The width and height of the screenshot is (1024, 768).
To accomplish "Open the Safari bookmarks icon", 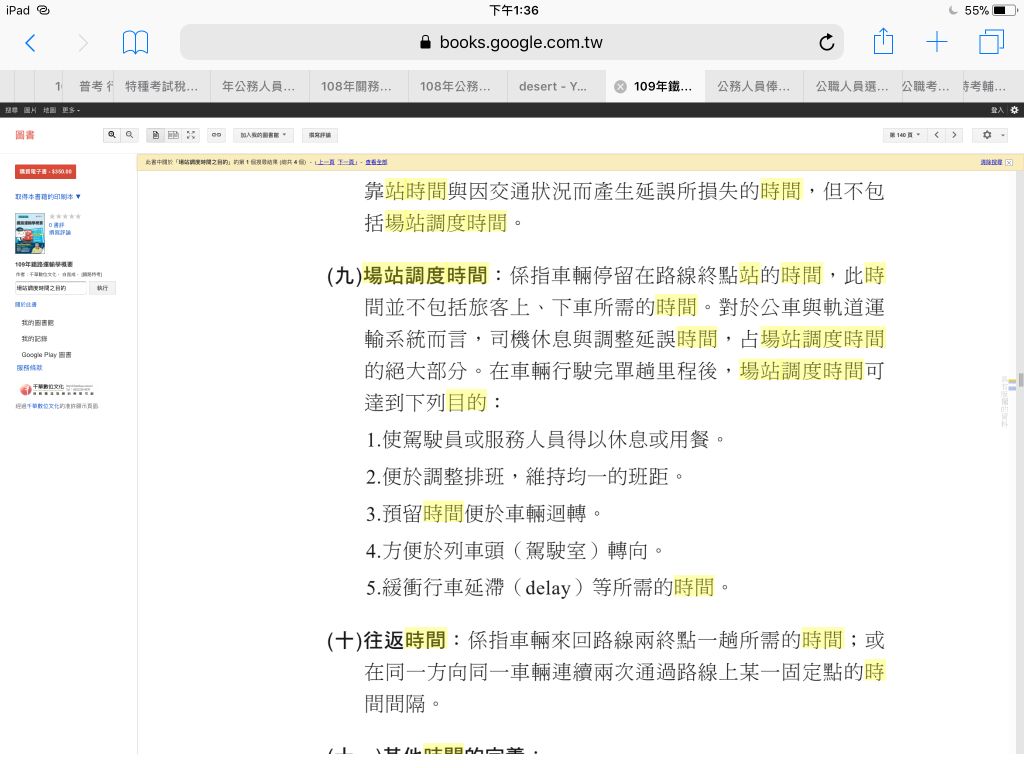I will 136,42.
